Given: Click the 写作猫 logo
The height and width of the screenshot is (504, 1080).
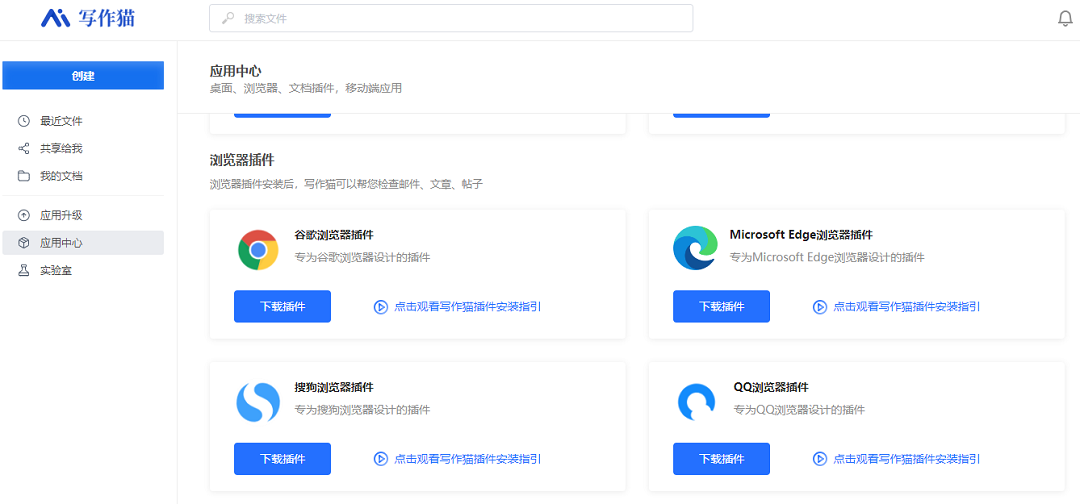Looking at the screenshot, I should coord(87,18).
